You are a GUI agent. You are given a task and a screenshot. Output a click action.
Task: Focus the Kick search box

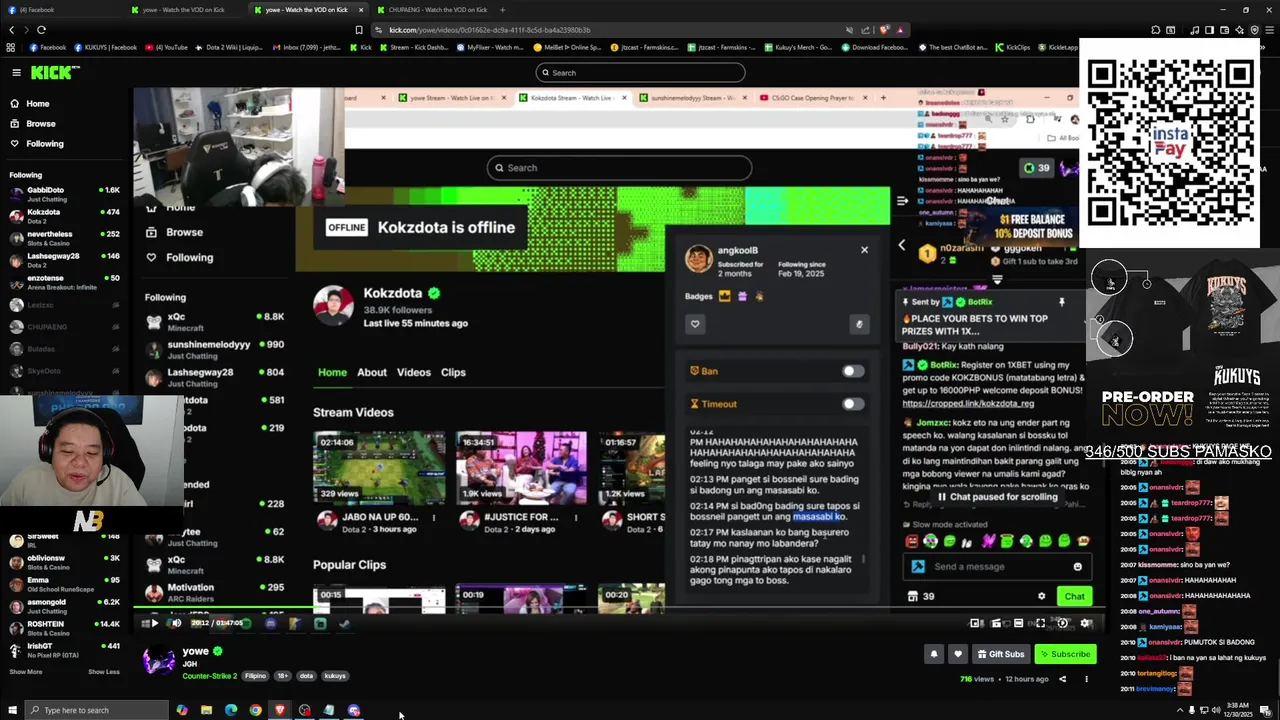(640, 72)
